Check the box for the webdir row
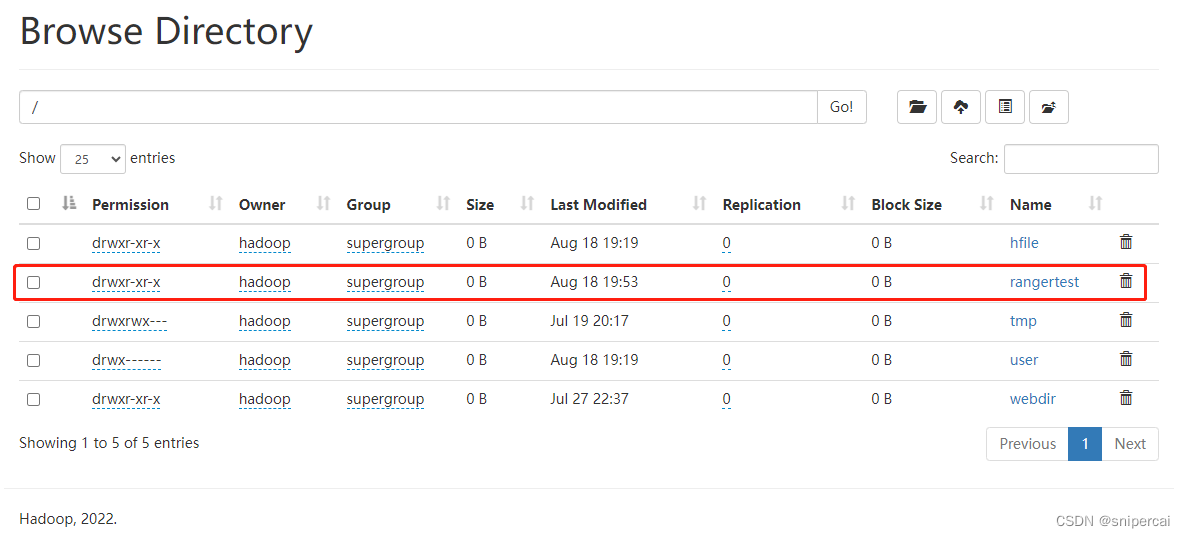This screenshot has height=538, width=1185. point(33,399)
